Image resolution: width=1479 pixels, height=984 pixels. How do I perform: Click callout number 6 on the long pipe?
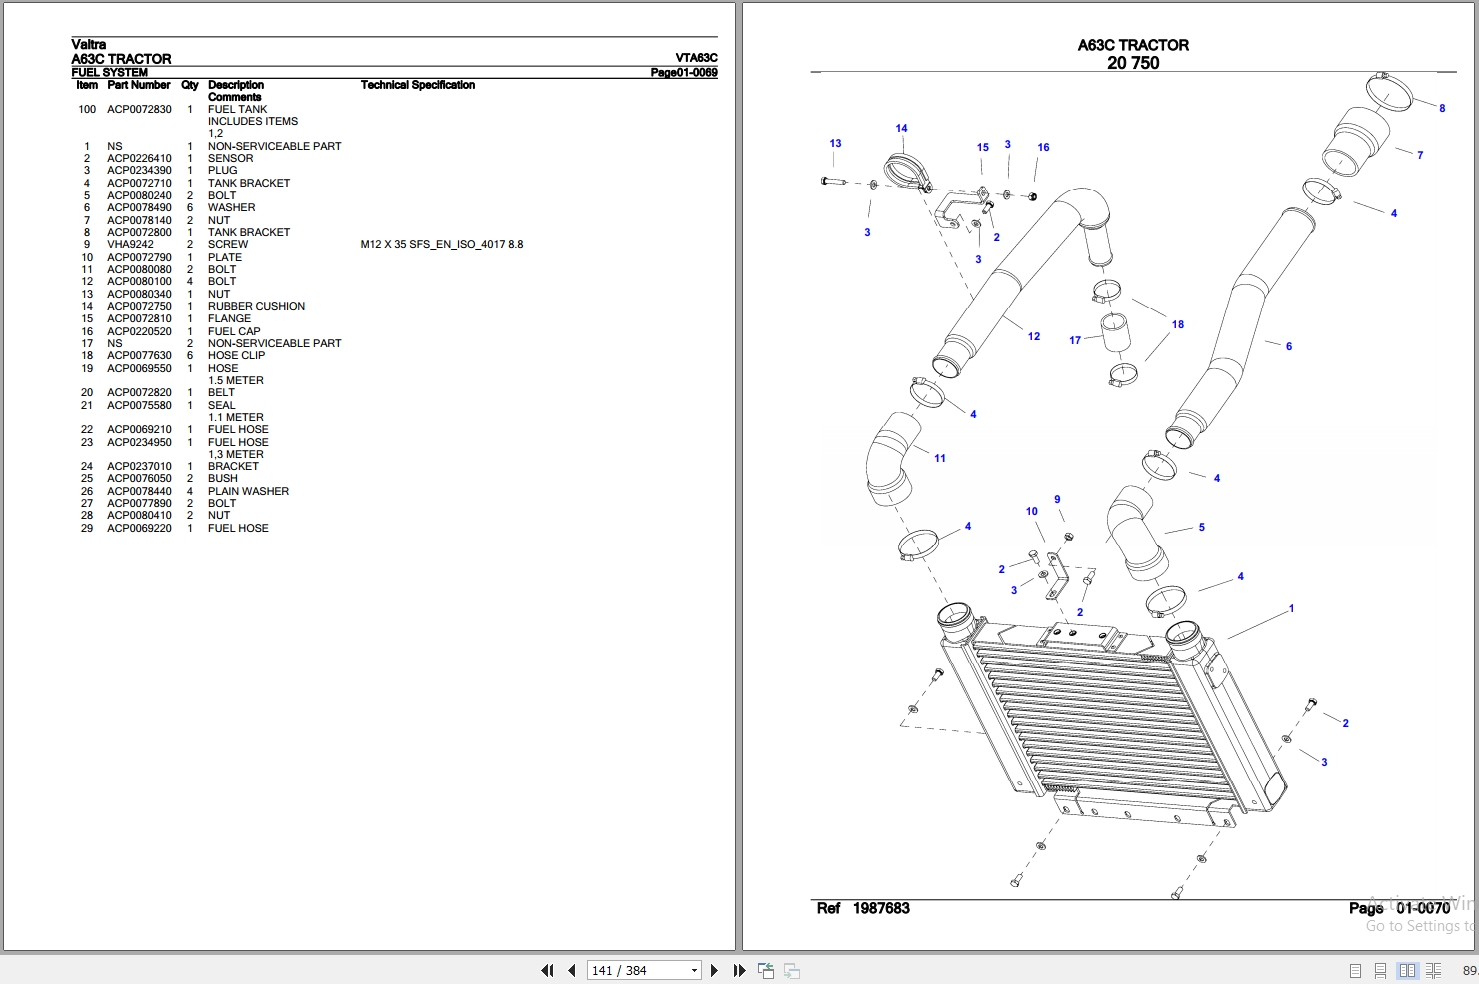click(1289, 346)
